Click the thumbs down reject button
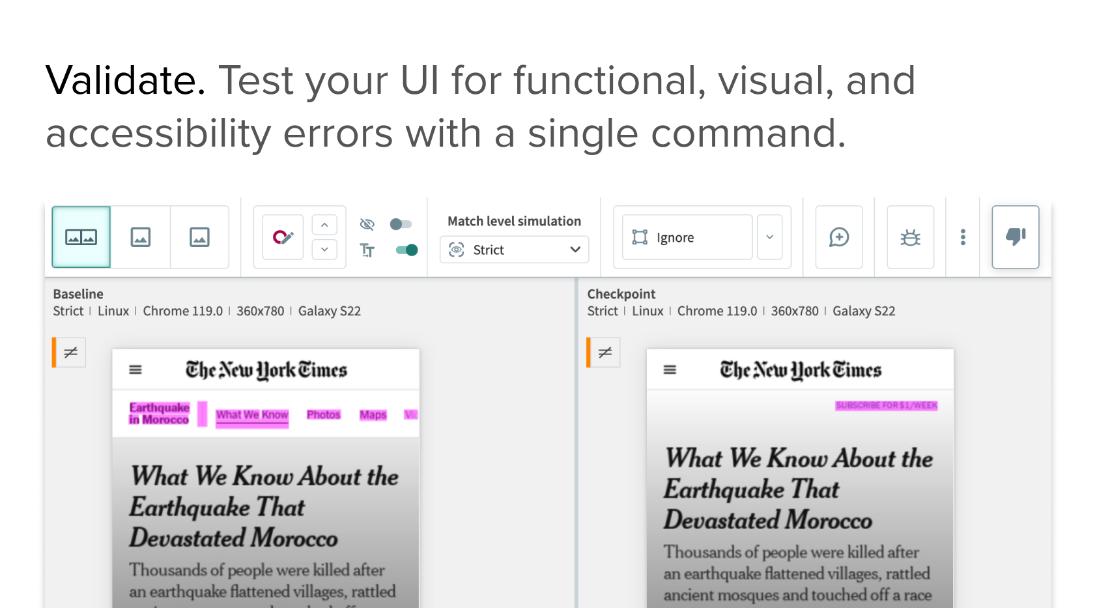 (x=1015, y=237)
